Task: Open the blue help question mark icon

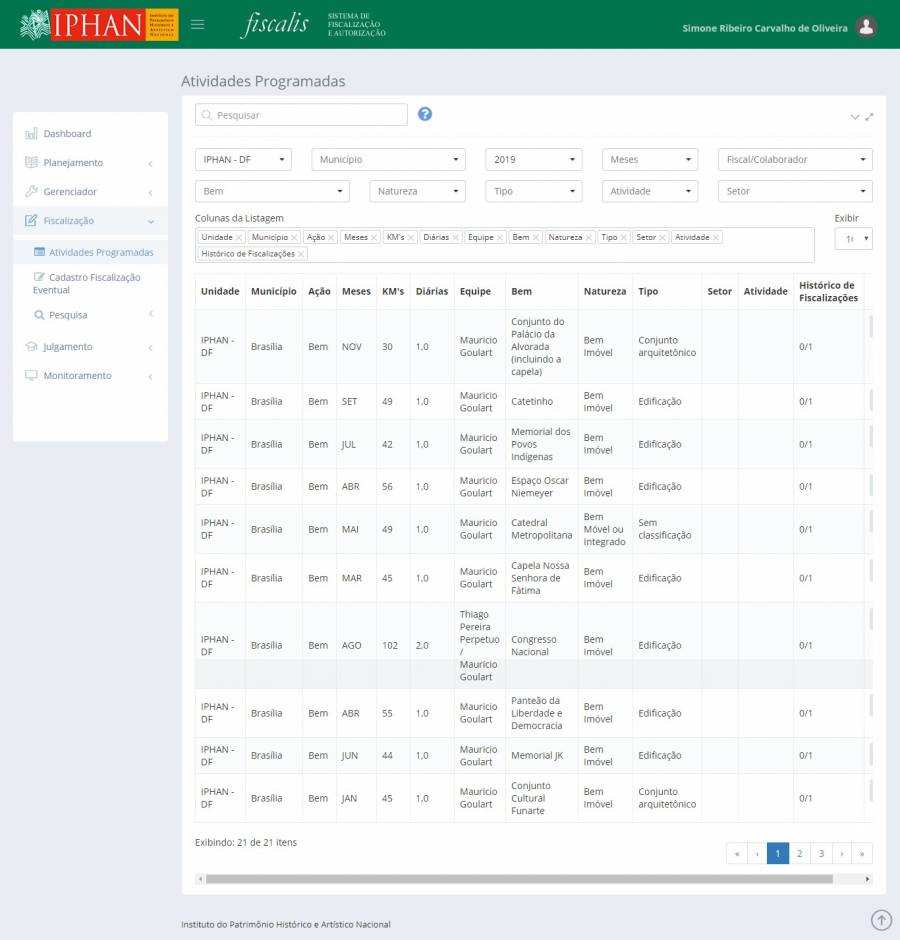Action: (x=425, y=114)
